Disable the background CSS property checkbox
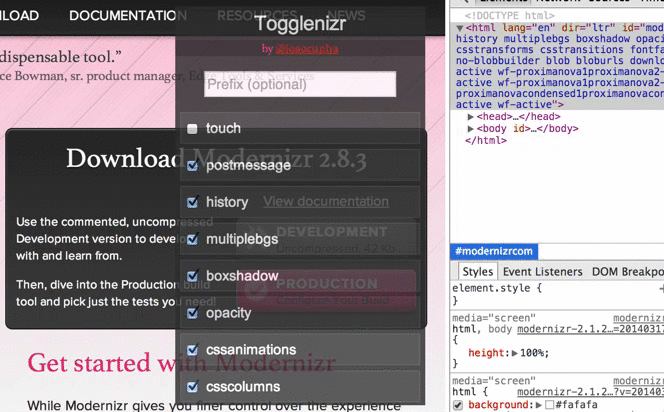 [x=458, y=405]
